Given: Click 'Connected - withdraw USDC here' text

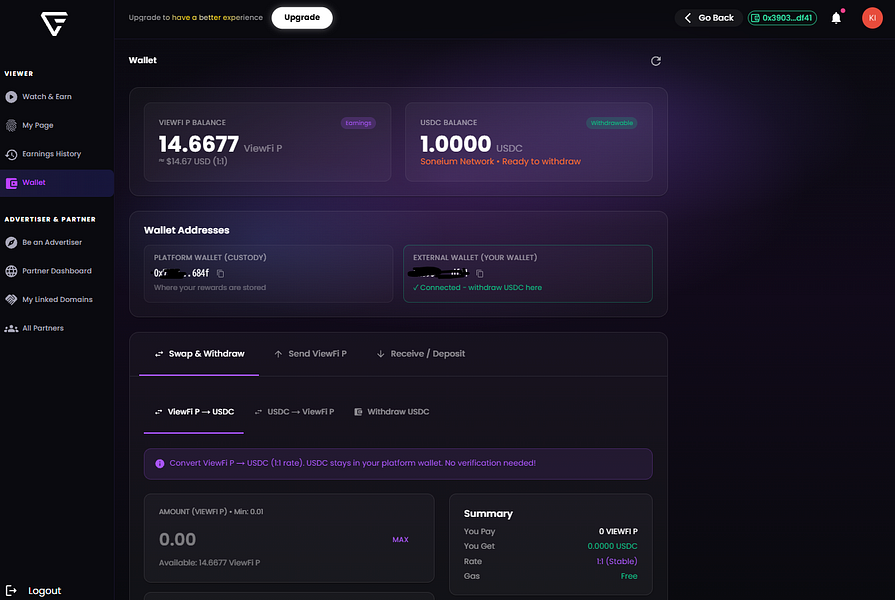Looking at the screenshot, I should (x=481, y=288).
